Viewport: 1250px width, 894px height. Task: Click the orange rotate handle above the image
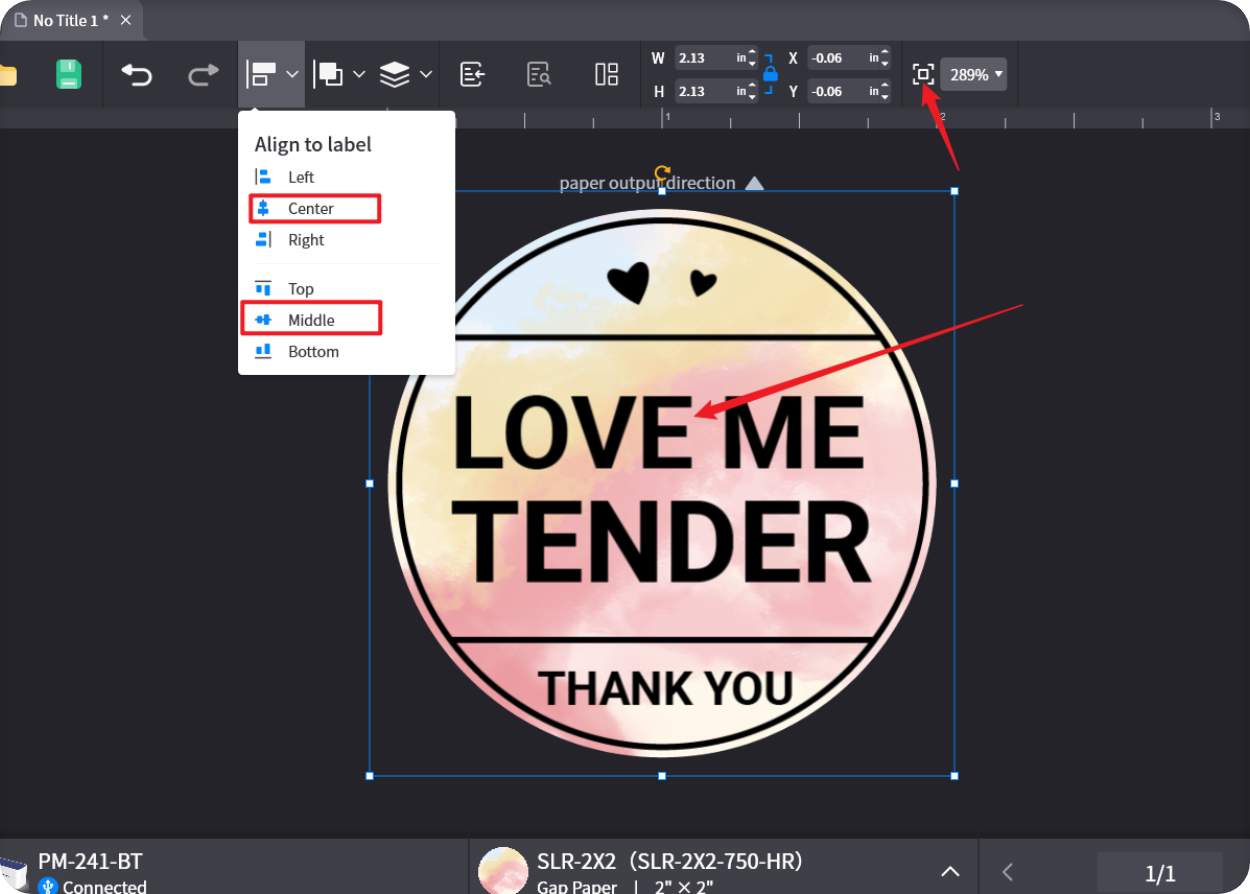(x=662, y=174)
